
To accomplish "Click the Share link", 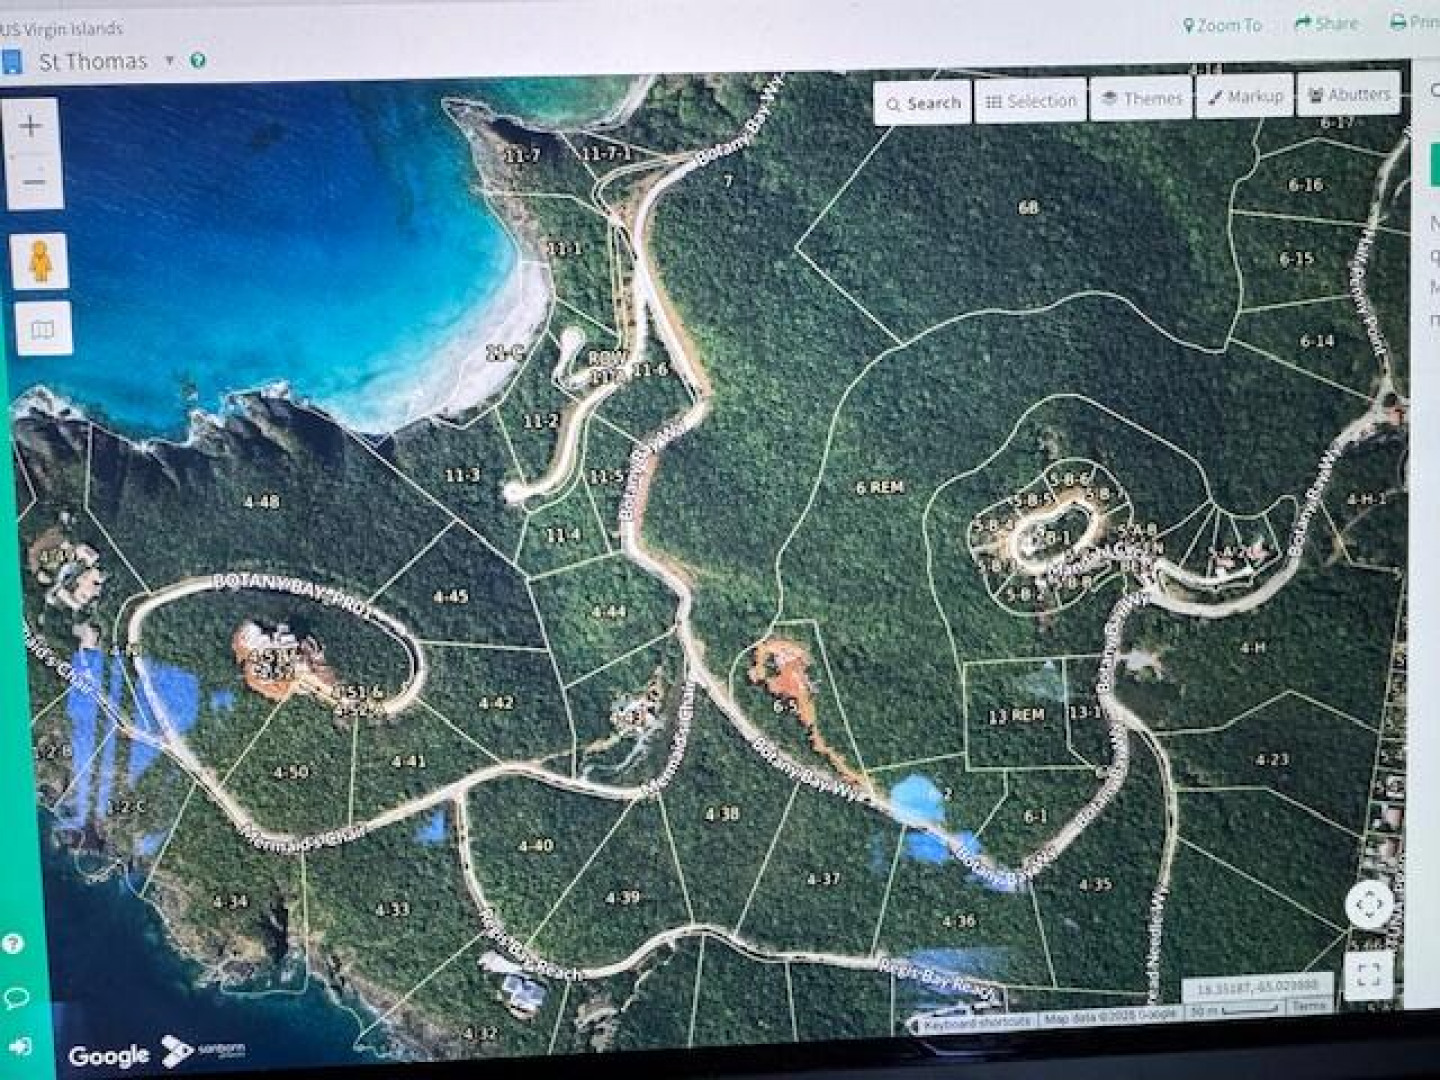I will 1326,23.
